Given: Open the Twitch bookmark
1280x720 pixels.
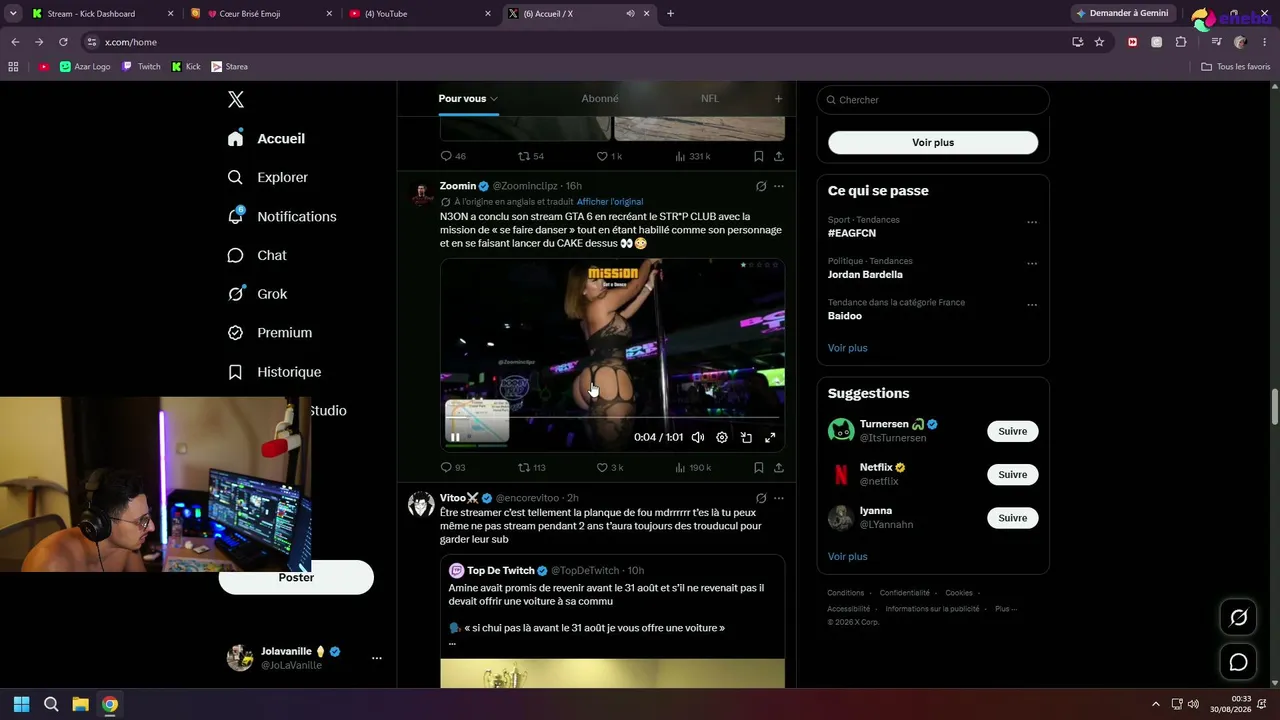Looking at the screenshot, I should (141, 67).
